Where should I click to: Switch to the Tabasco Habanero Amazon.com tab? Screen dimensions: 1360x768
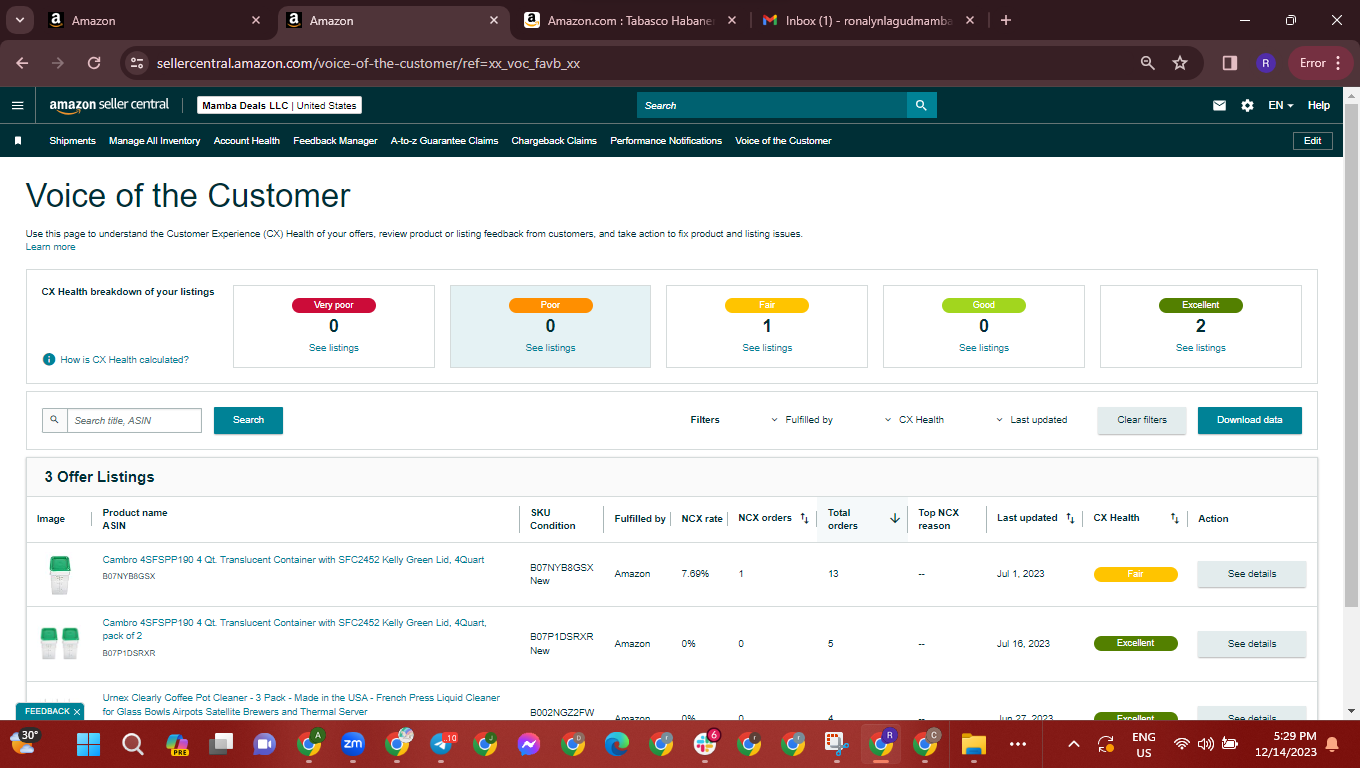[x=632, y=20]
